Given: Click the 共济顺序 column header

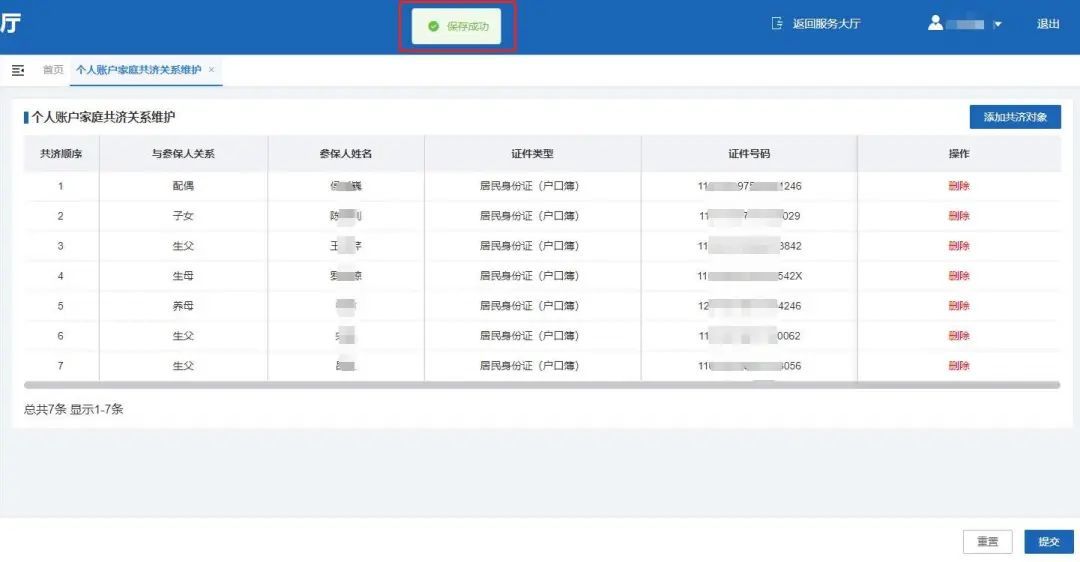Looking at the screenshot, I should [x=61, y=154].
